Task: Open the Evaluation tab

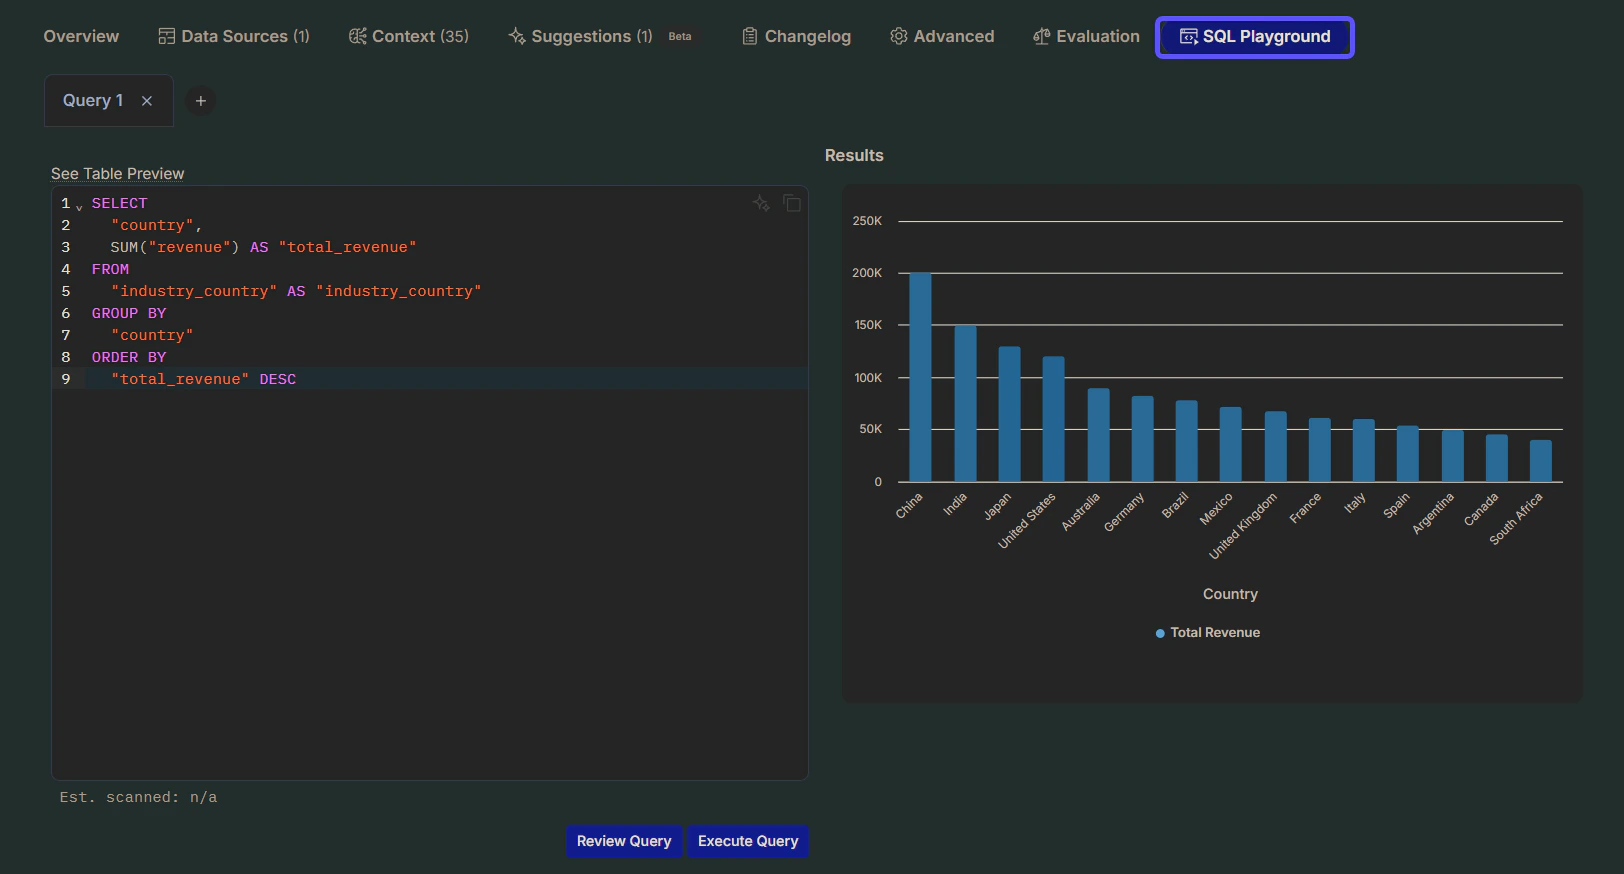Action: (1086, 36)
